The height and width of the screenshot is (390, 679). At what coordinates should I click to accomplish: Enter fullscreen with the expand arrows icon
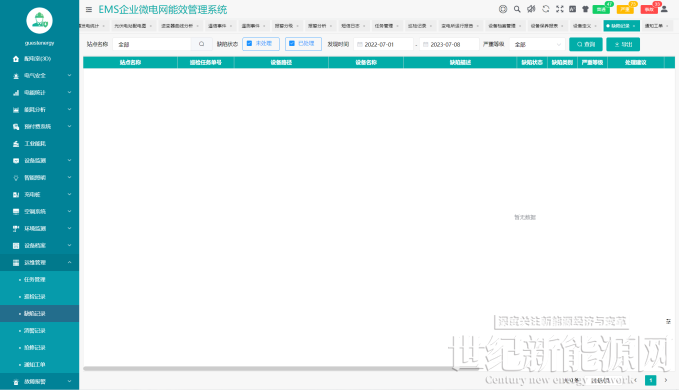[559, 9]
